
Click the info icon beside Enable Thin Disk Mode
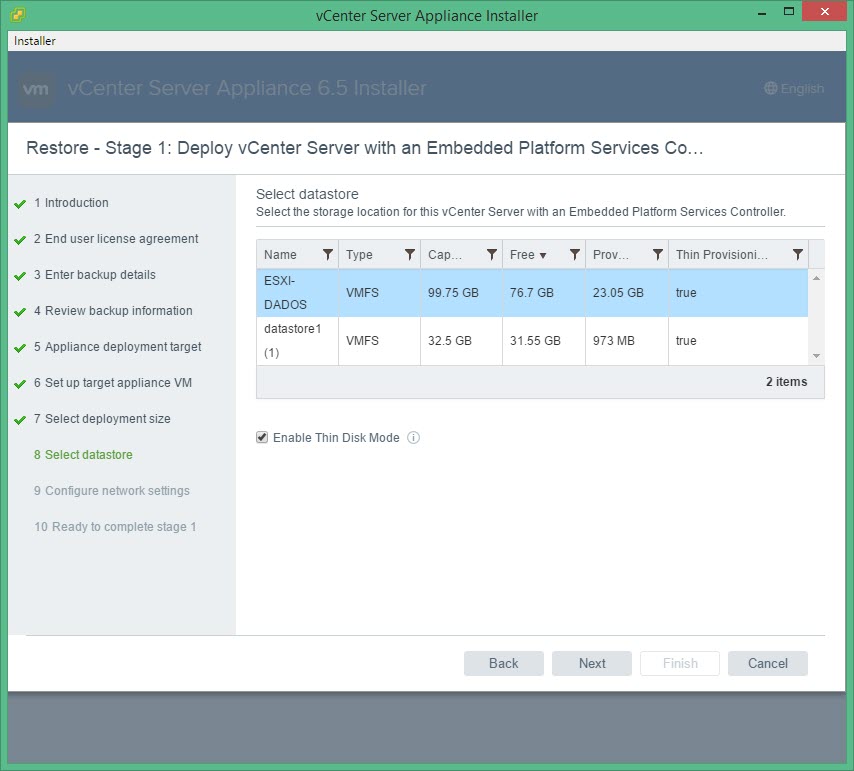(413, 438)
